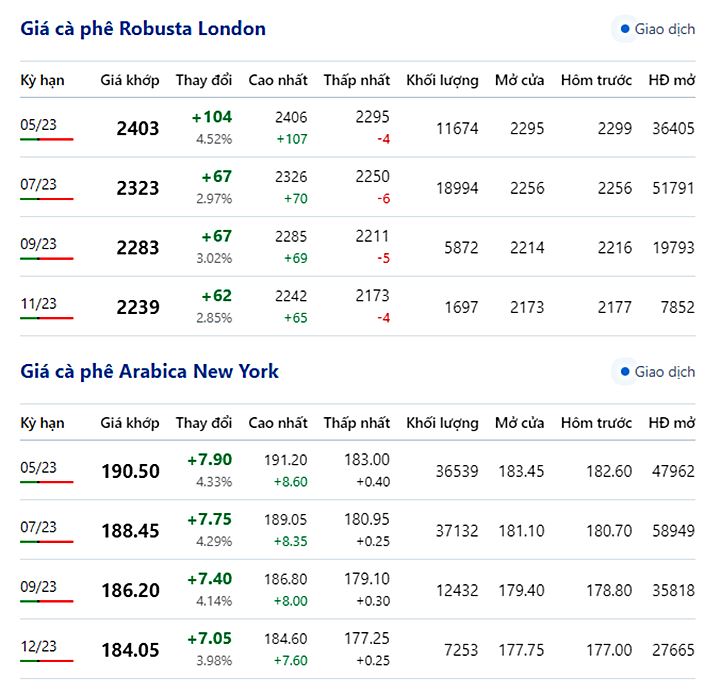The height and width of the screenshot is (694, 720).
Task: Click Robusta volume 5872
Action: pyautogui.click(x=461, y=248)
